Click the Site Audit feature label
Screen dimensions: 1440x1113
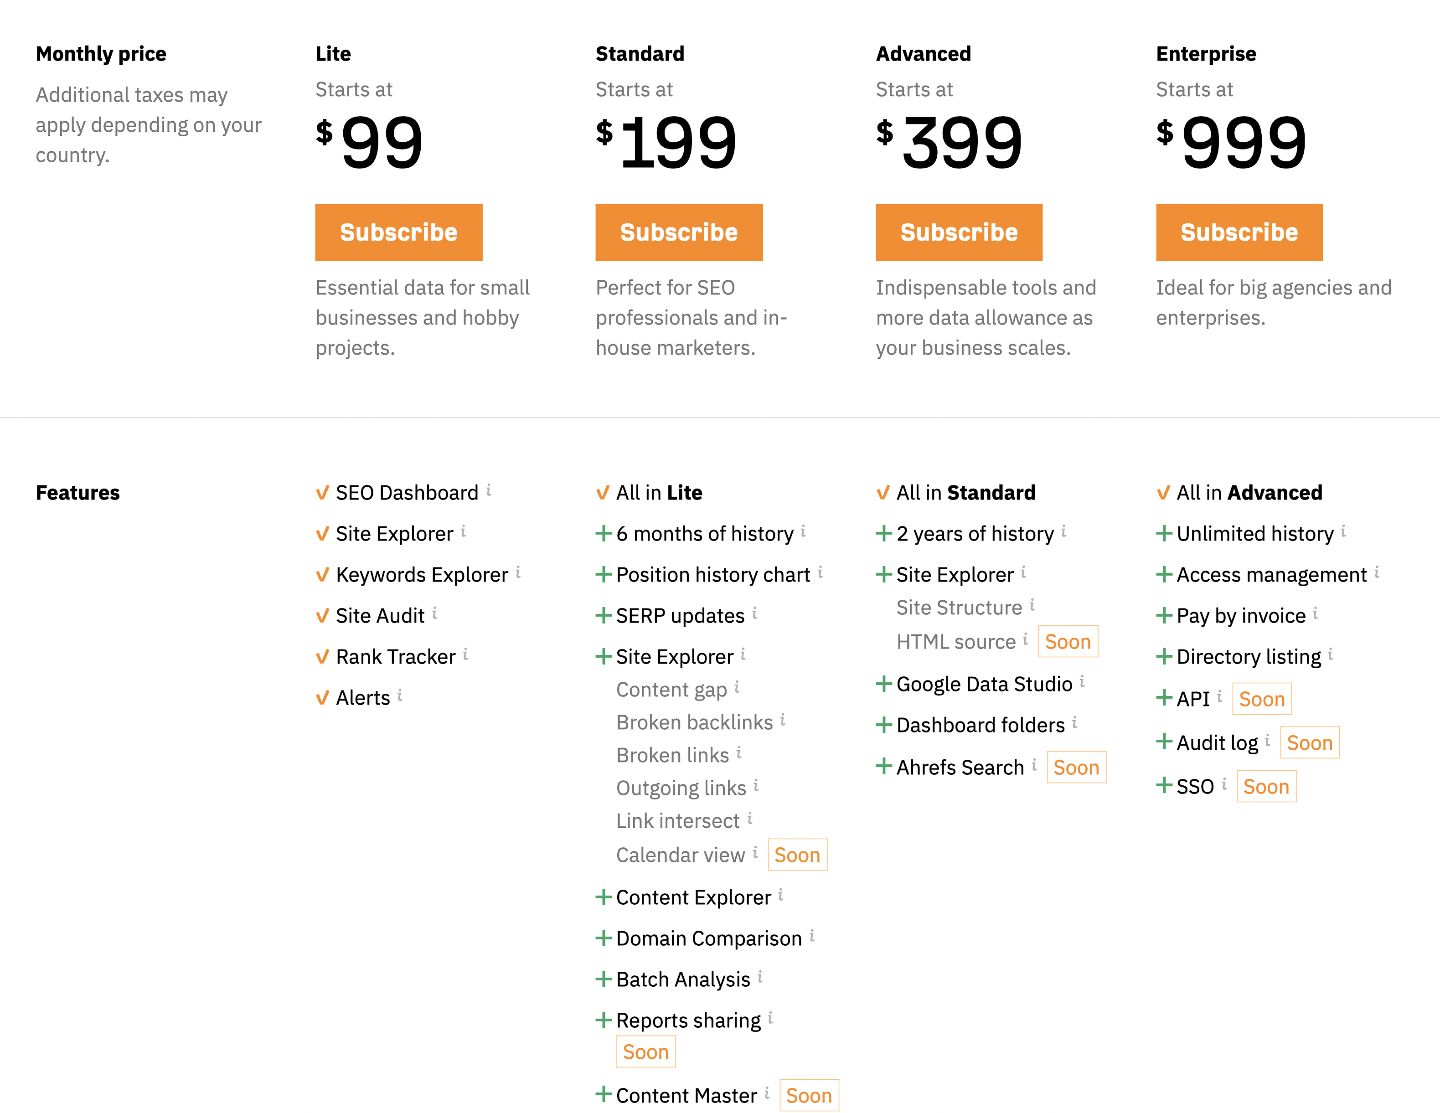coord(380,616)
